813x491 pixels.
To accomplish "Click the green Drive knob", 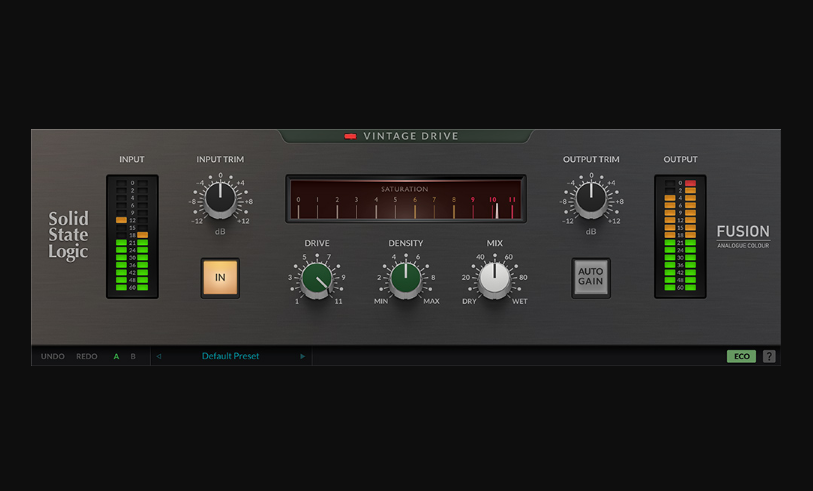I will point(318,279).
